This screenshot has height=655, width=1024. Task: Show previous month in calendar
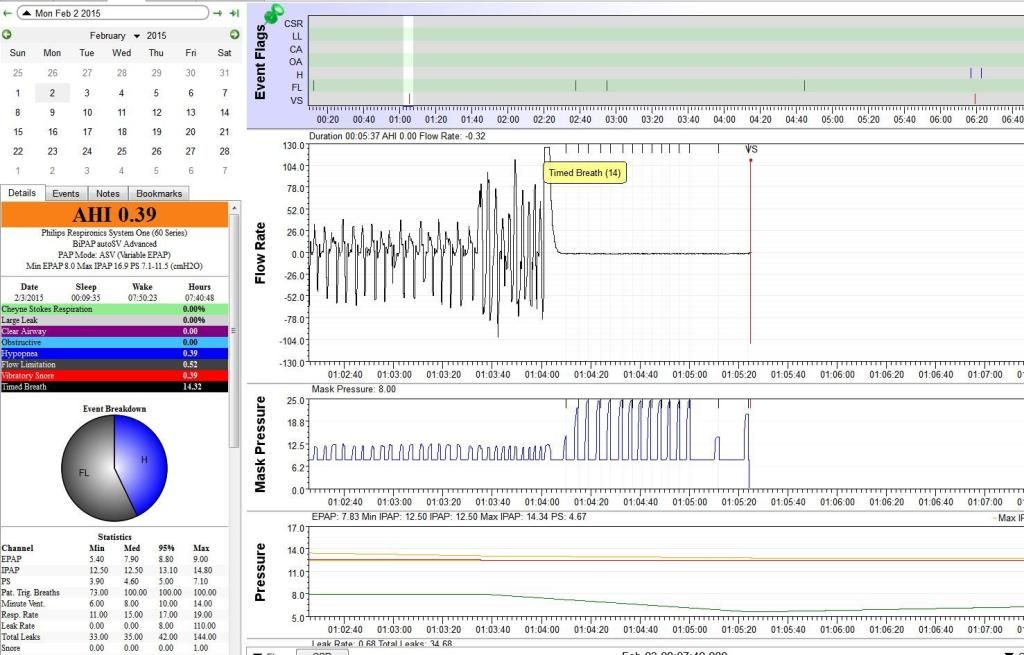[7, 35]
